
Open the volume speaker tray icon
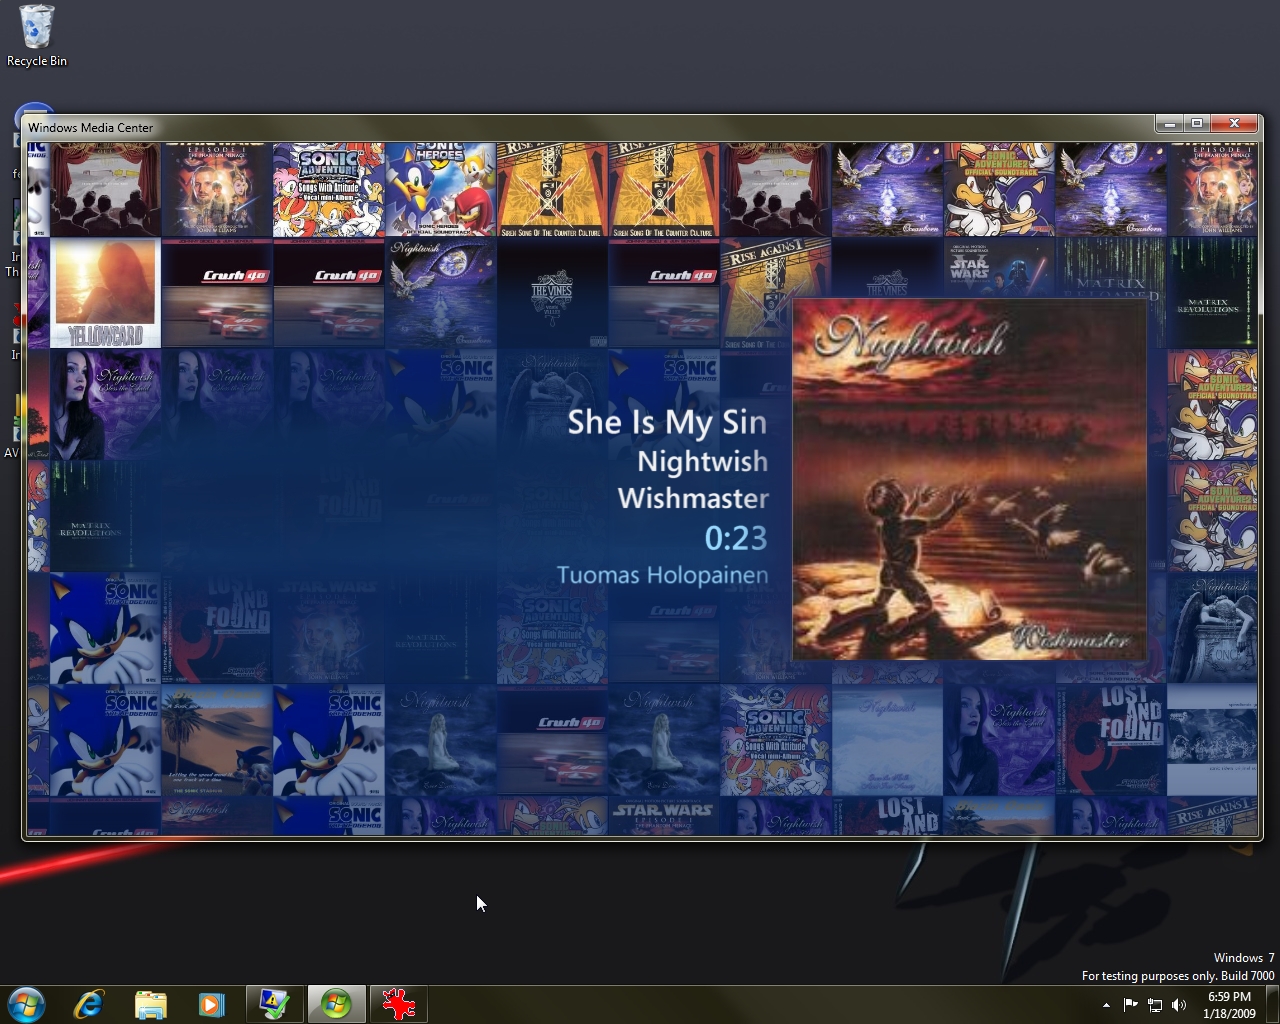point(1179,1005)
